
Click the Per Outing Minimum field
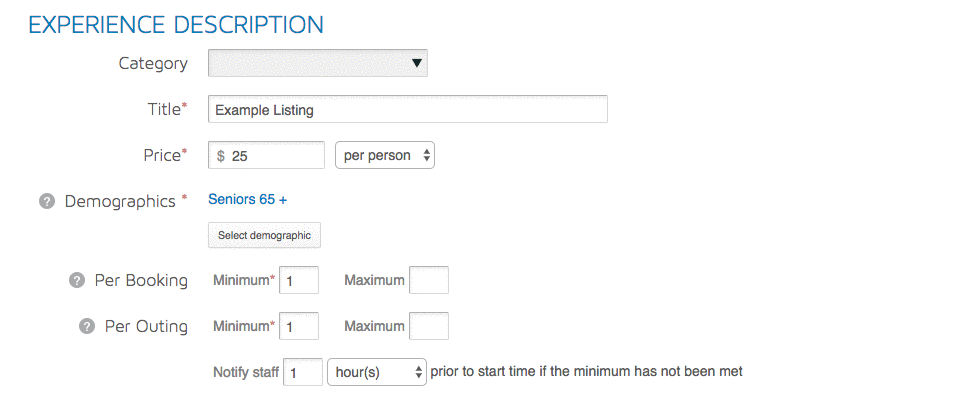coord(299,326)
